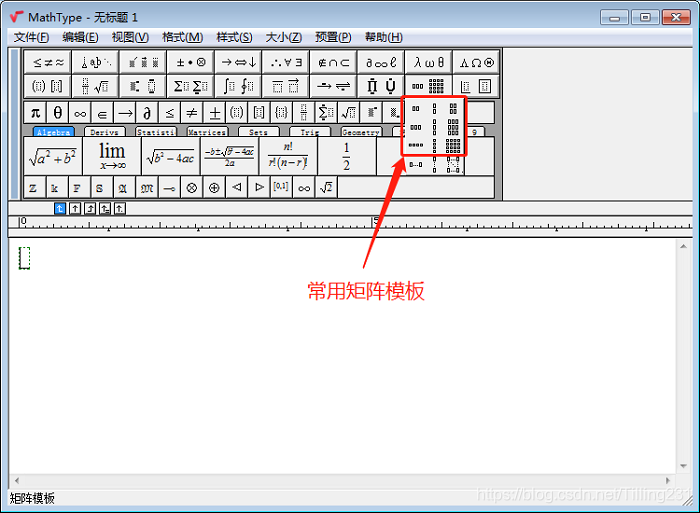The height and width of the screenshot is (513, 700).
Task: Open the embellishments palette
Action: (x=143, y=63)
